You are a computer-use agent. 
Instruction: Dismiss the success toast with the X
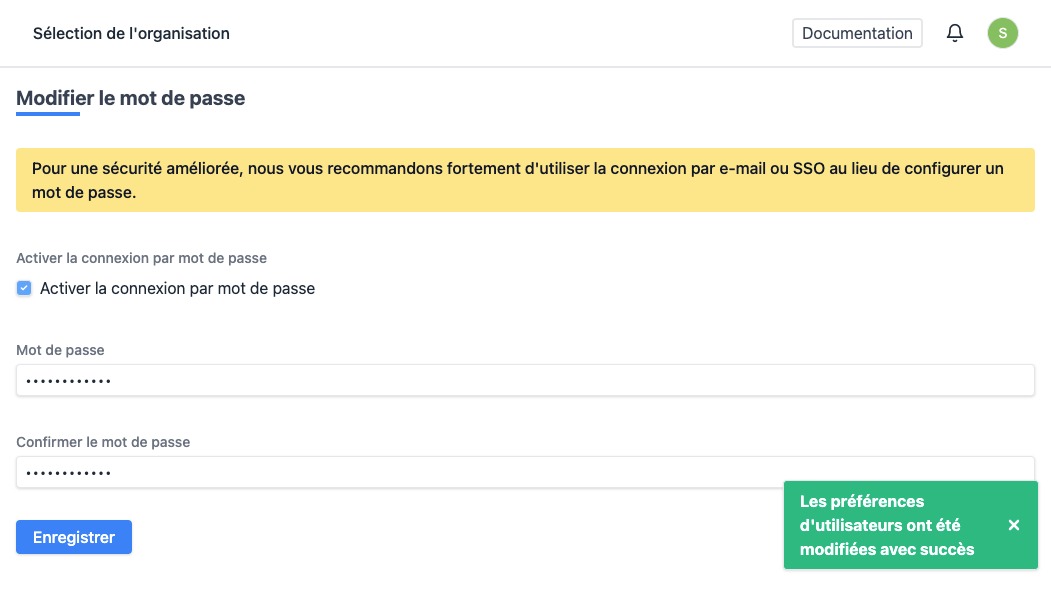pyautogui.click(x=1014, y=525)
